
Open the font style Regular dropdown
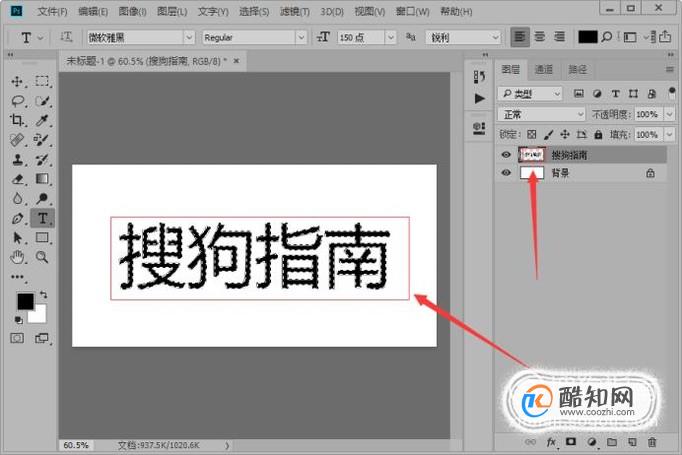(x=301, y=37)
